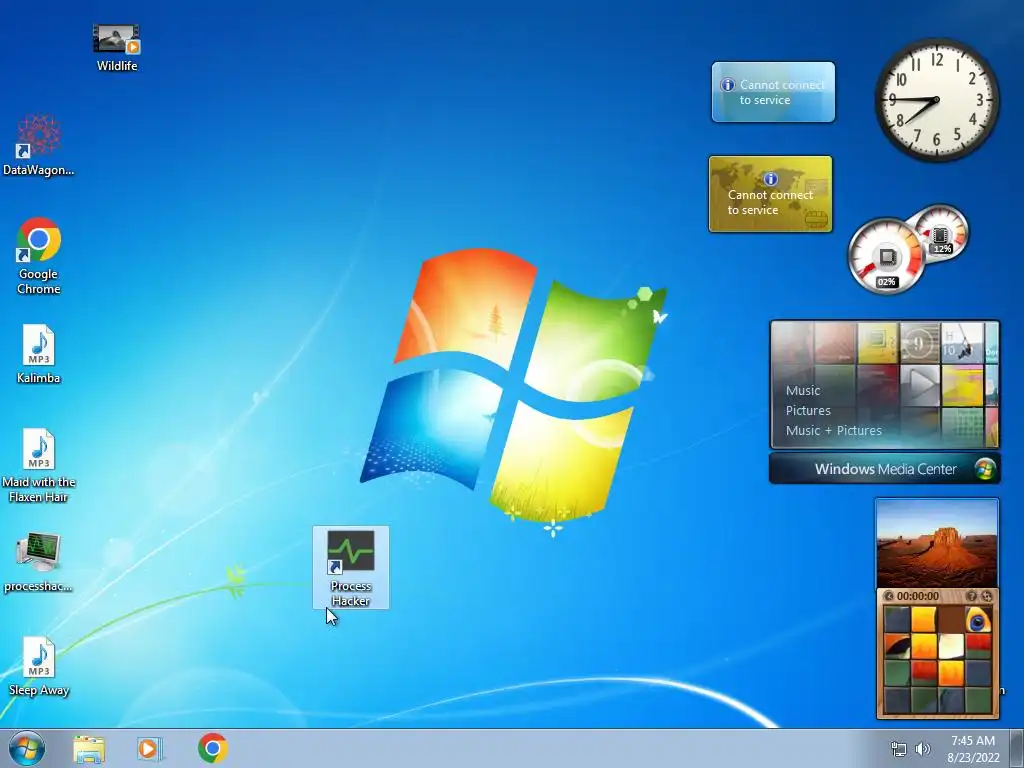This screenshot has height=768, width=1024.
Task: Click the network tray icon
Action: 899,749
